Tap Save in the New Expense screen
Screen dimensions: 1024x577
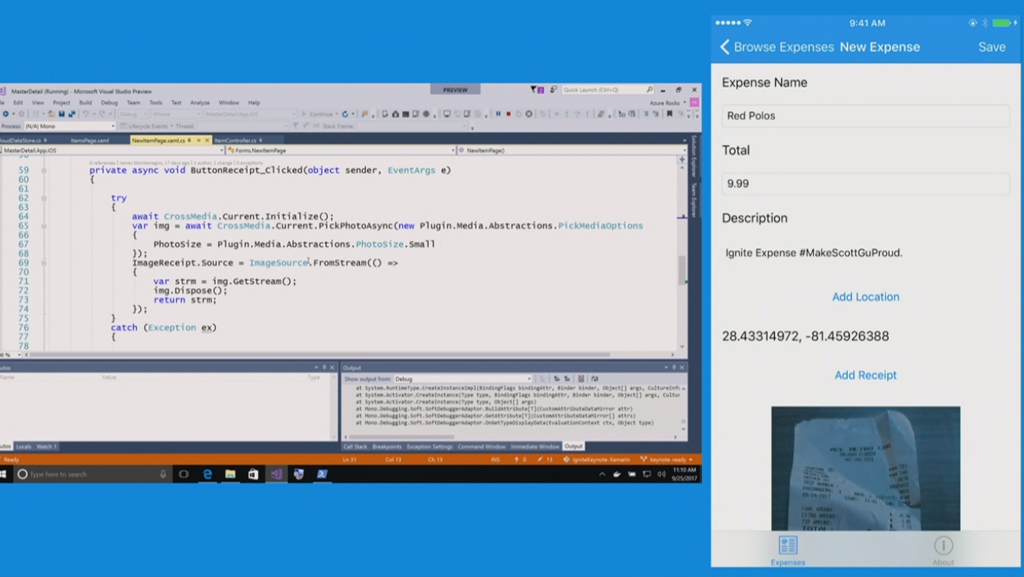click(x=991, y=47)
